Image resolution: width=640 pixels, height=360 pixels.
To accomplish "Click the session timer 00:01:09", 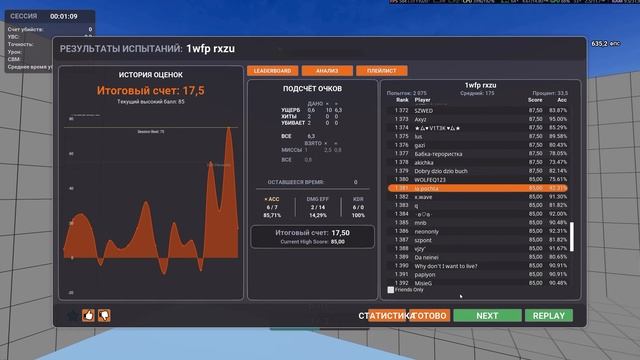I will 64,16.
